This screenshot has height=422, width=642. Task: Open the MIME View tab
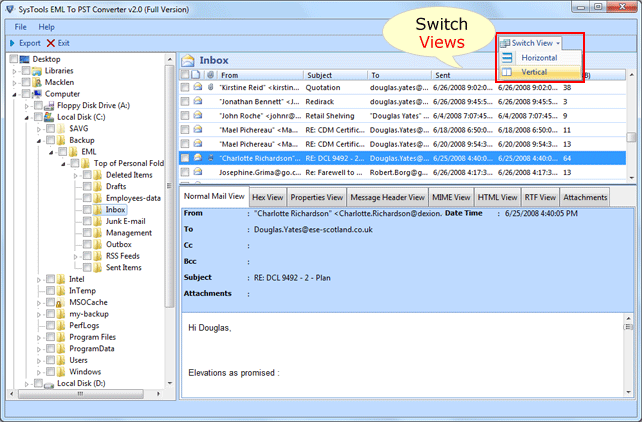click(x=451, y=197)
